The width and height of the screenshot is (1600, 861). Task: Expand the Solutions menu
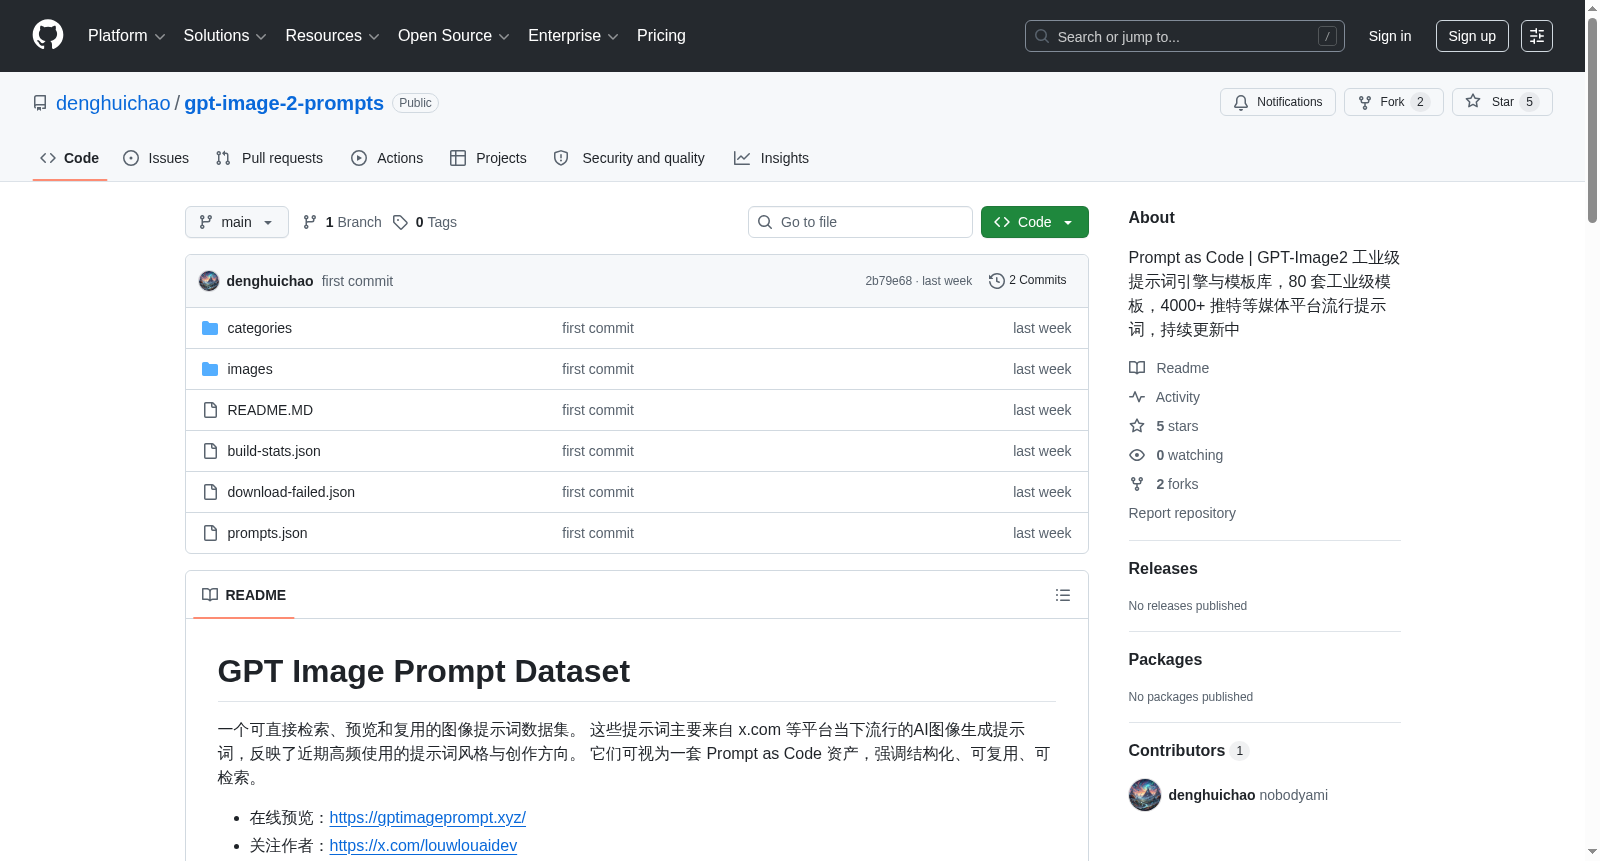tap(225, 36)
